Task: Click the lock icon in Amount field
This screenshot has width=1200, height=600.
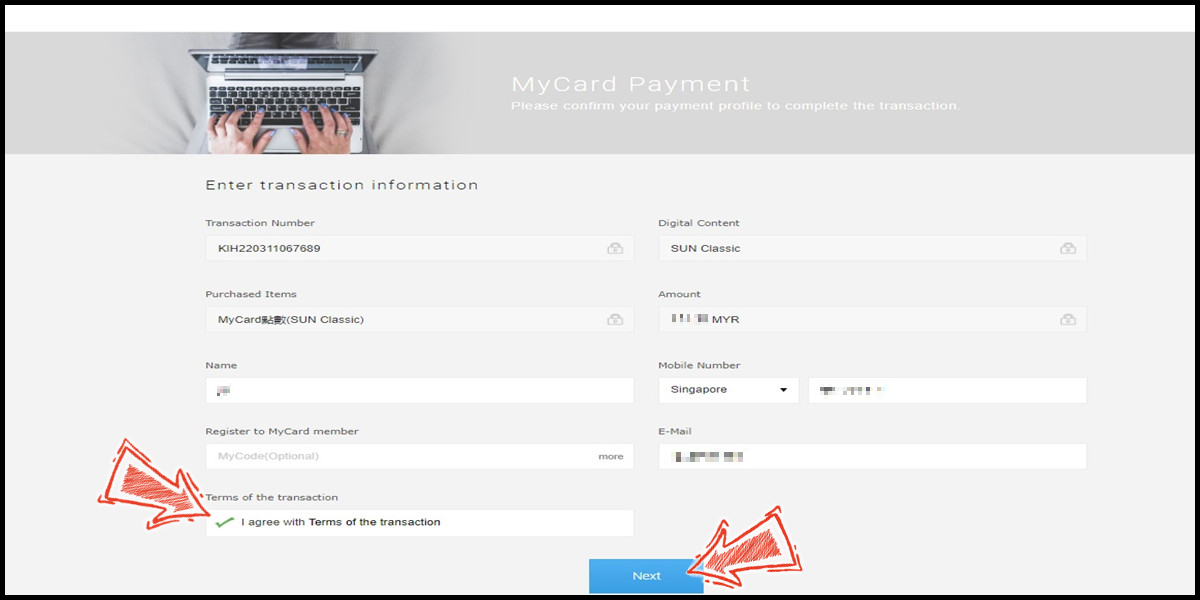Action: click(1068, 319)
